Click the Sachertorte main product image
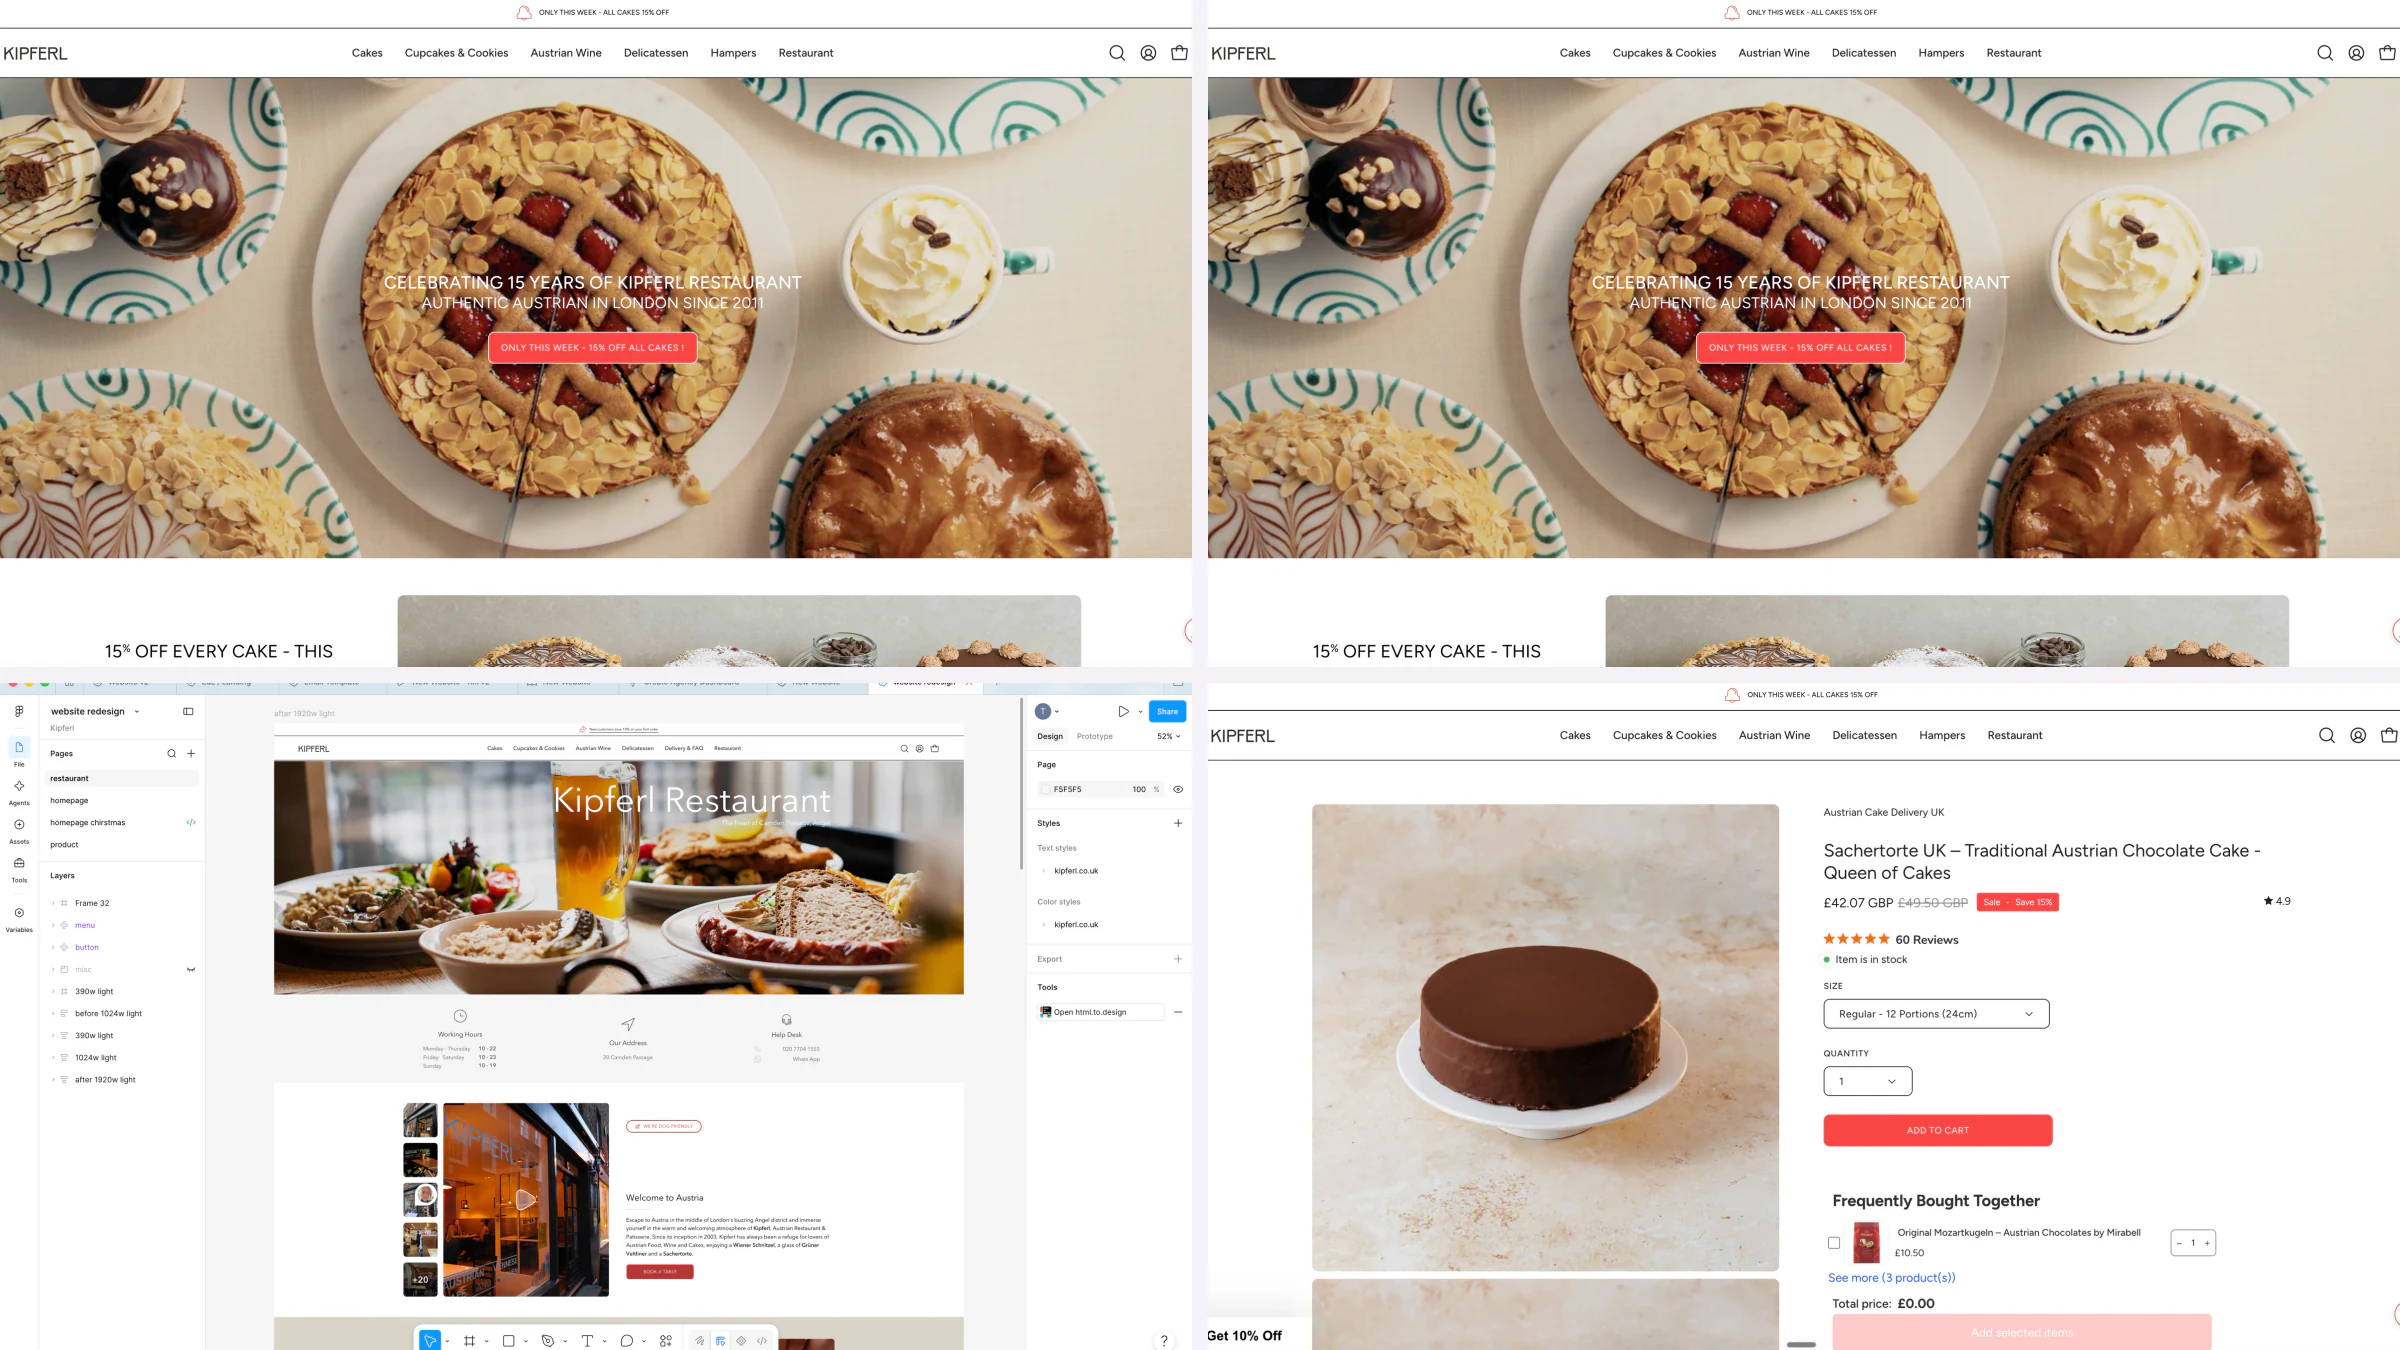2400x1350 pixels. pos(1545,1037)
